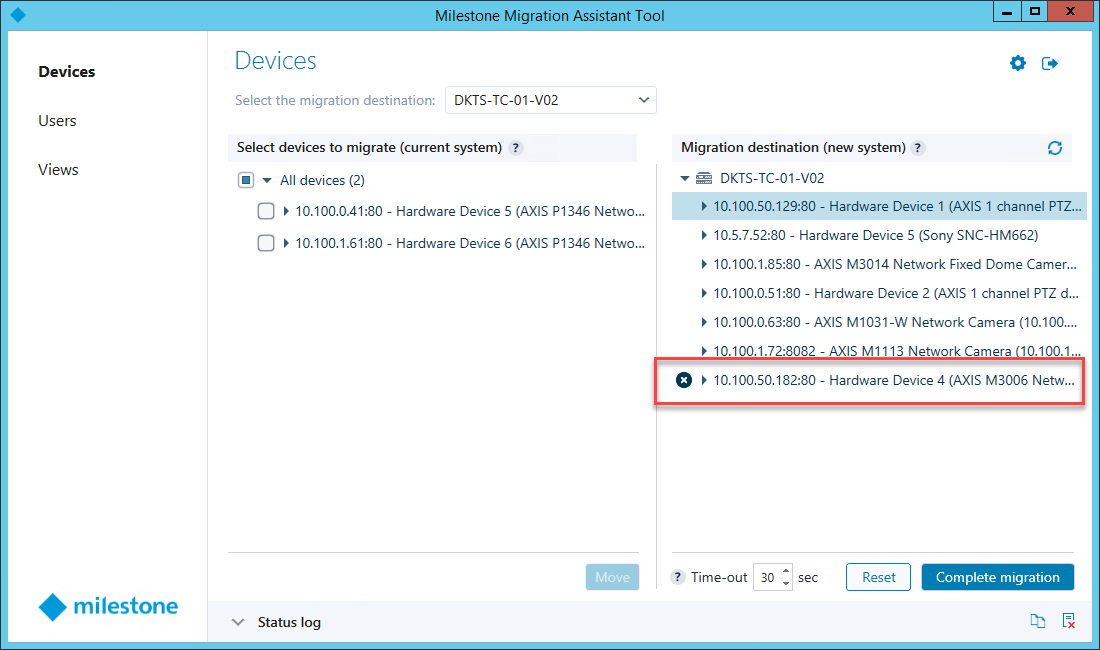Increase the Time-out seconds value
The image size is (1100, 650).
pos(786,572)
